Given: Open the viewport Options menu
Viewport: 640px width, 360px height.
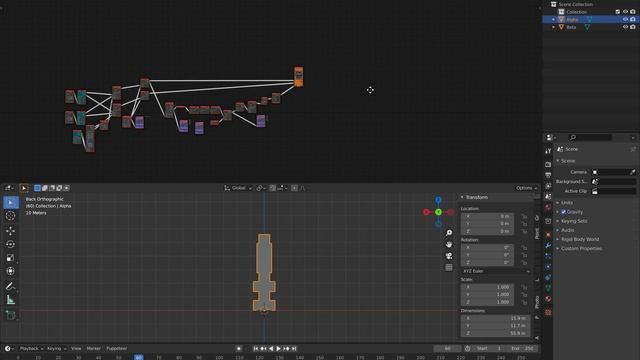Looking at the screenshot, I should coord(527,188).
